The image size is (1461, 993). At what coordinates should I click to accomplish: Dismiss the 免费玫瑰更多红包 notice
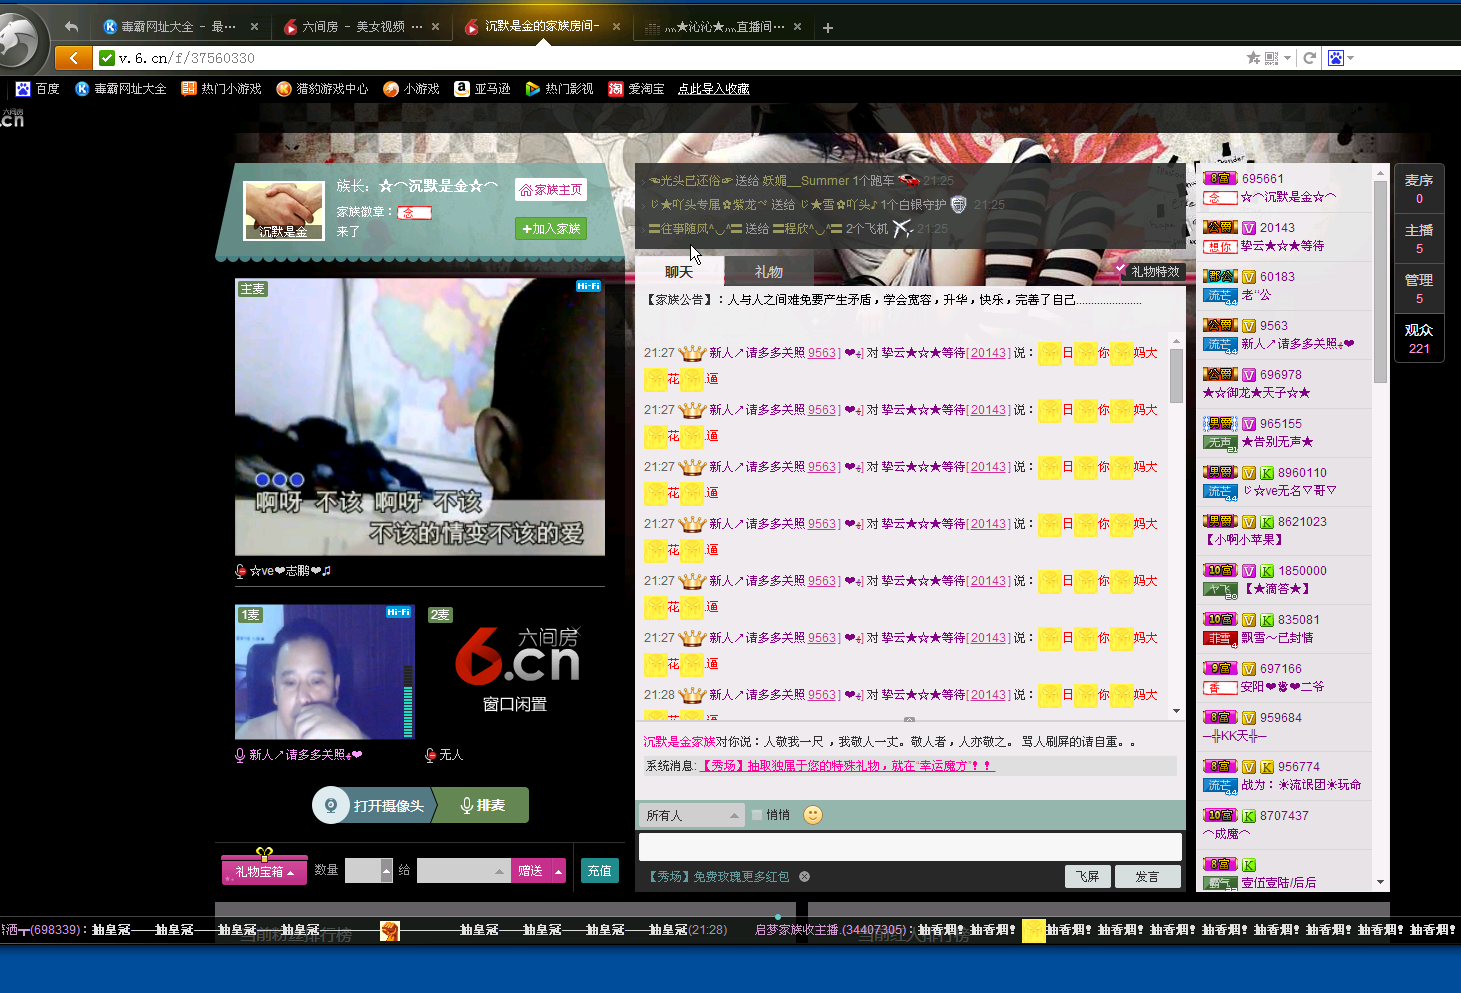[x=804, y=877]
